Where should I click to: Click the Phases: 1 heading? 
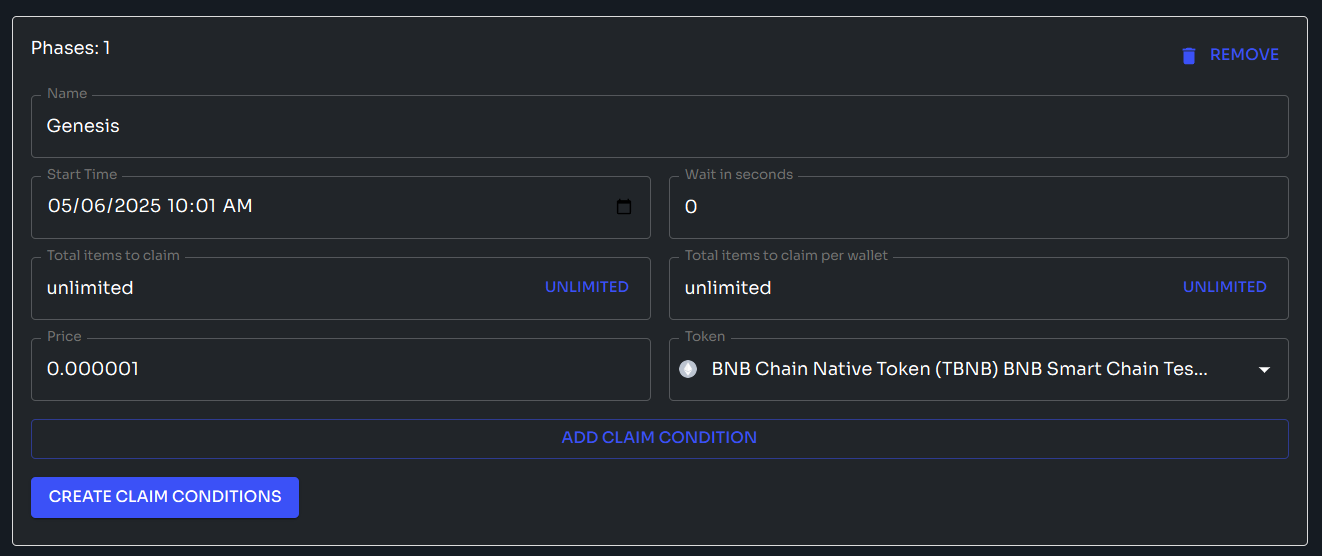[71, 48]
